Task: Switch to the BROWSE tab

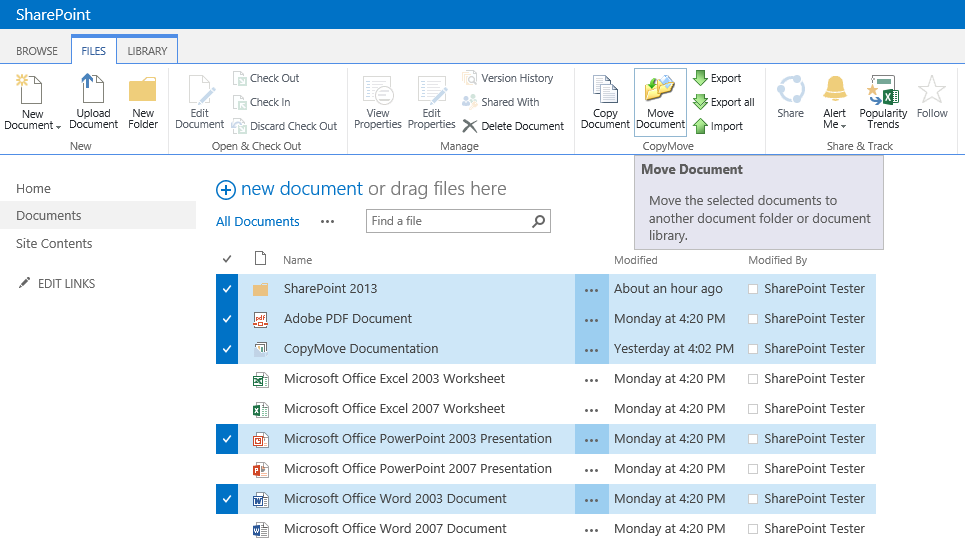Action: 37,51
